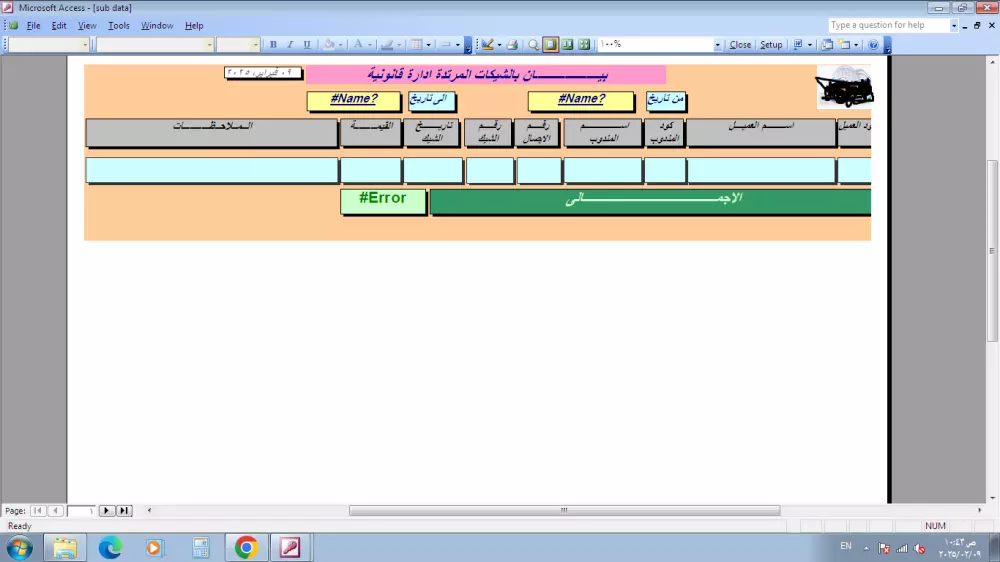Click the Fill/Back Color bucket icon

[x=328, y=45]
